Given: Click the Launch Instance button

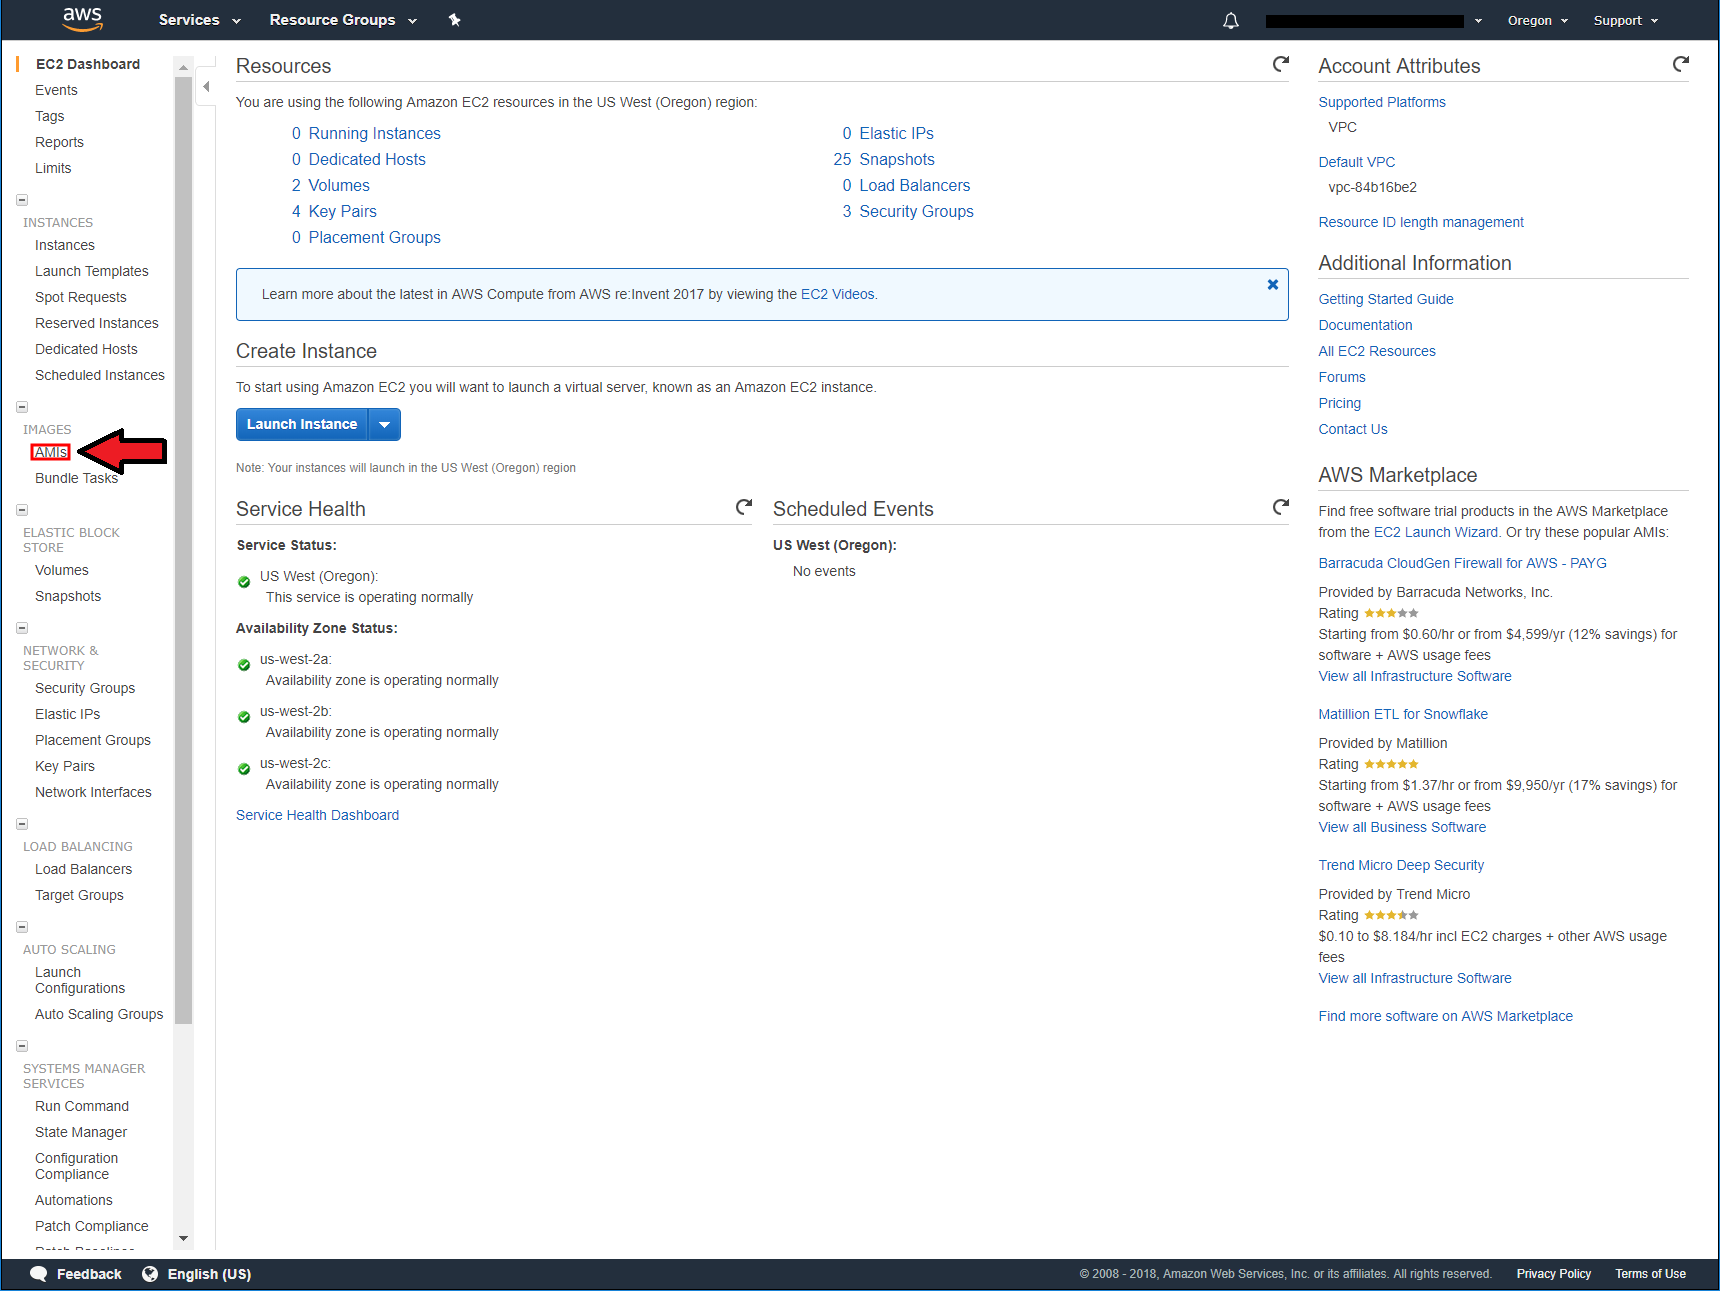Looking at the screenshot, I should [x=302, y=424].
